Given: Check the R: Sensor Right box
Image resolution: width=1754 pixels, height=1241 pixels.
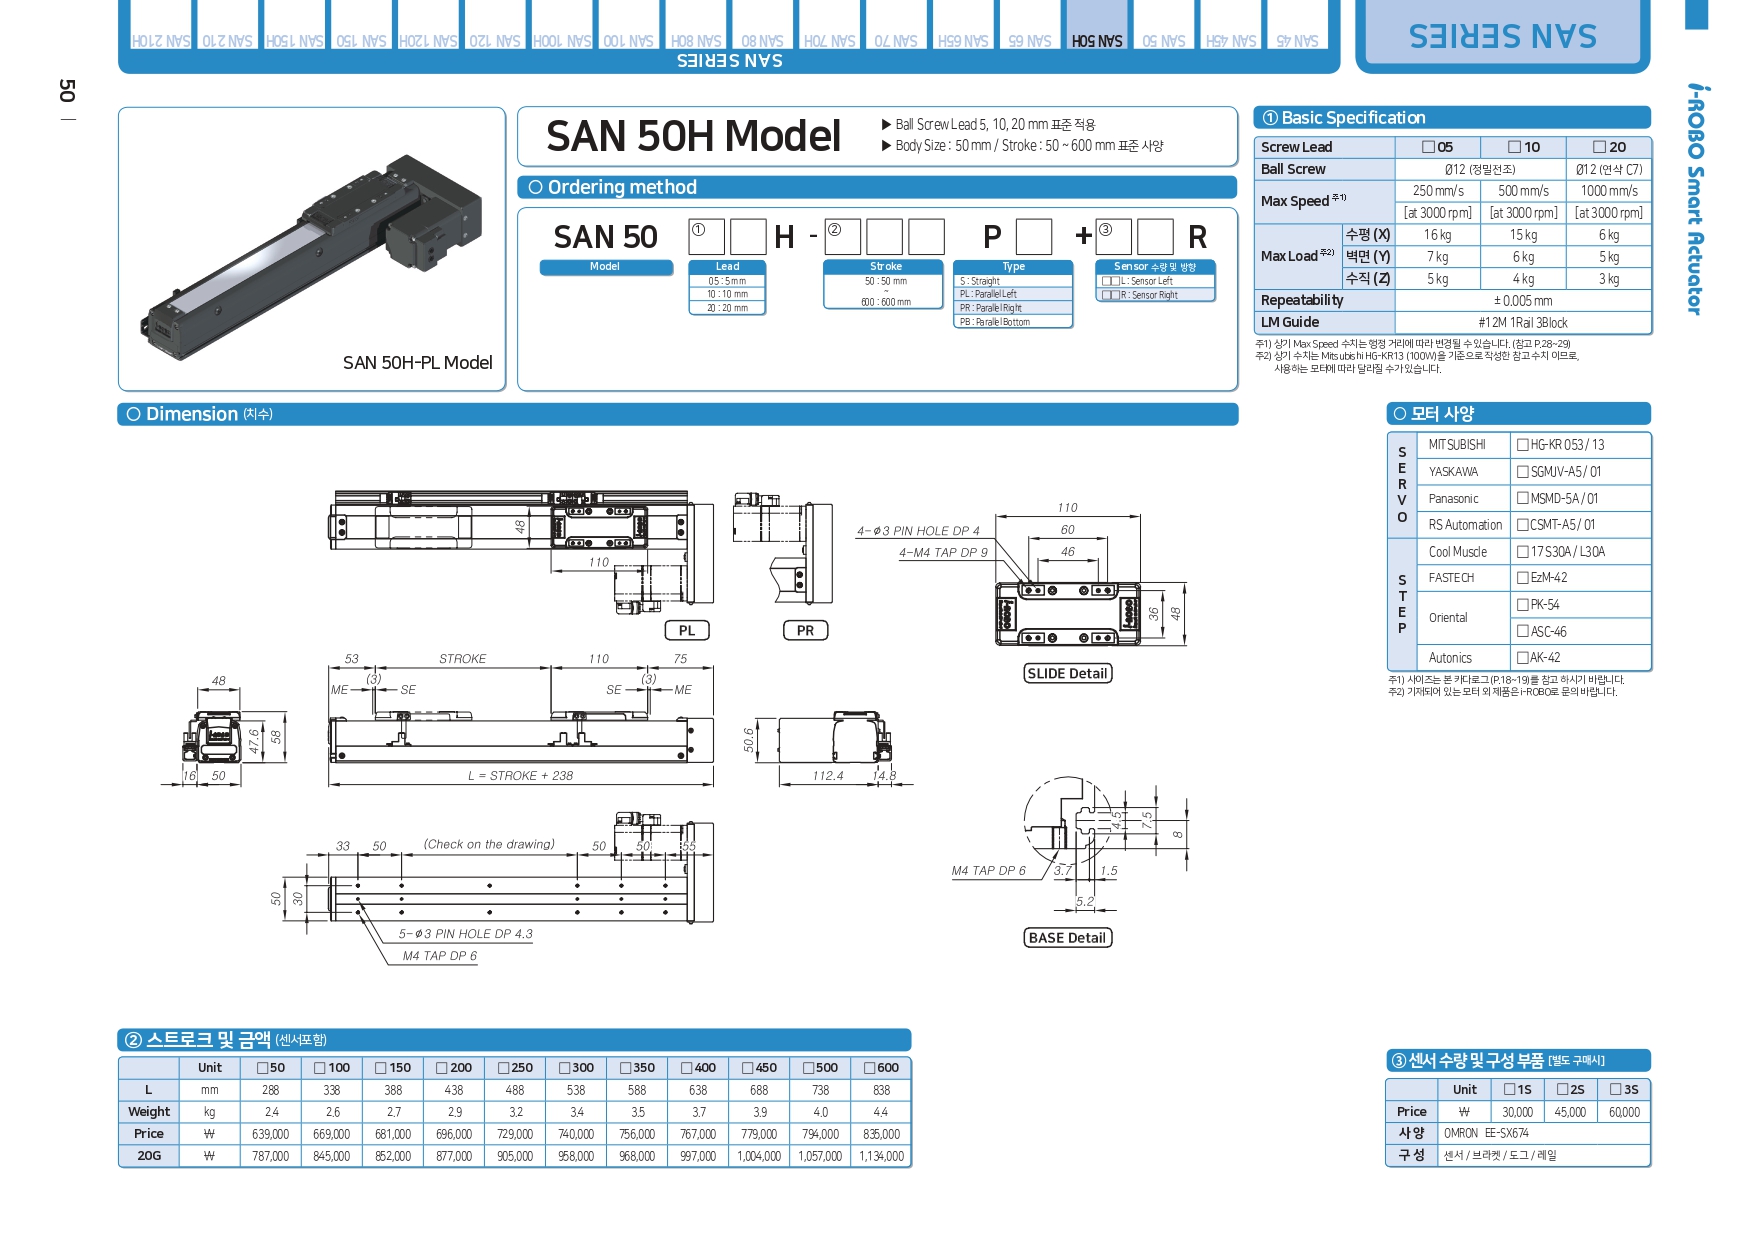Looking at the screenshot, I should click(x=1110, y=296).
